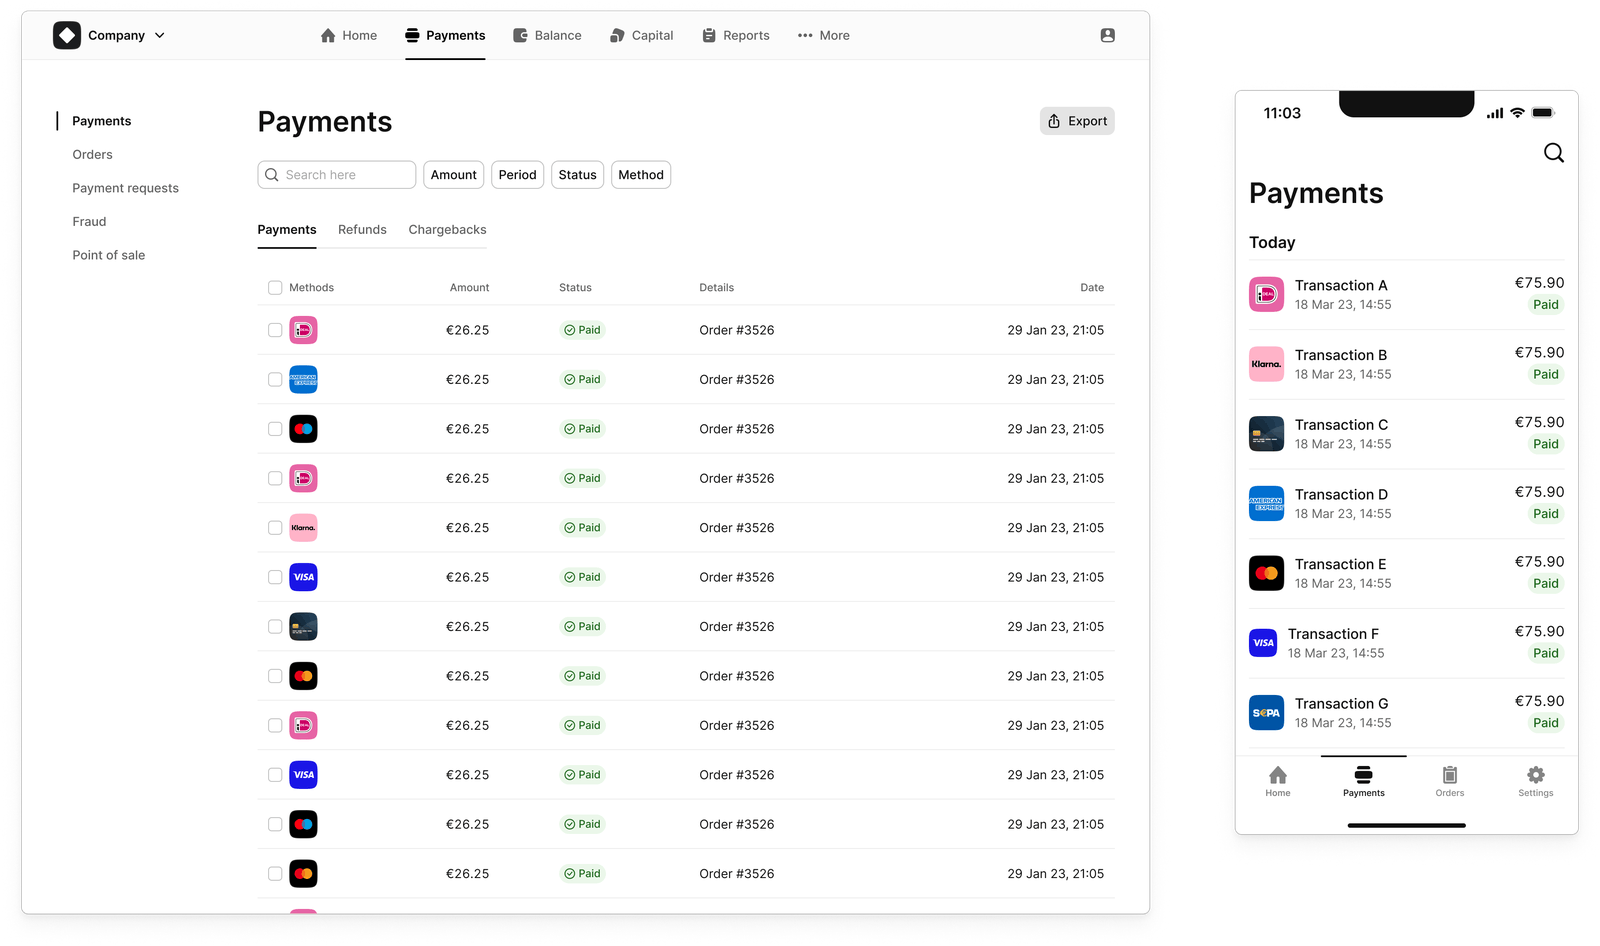Screen dimensions: 1600x946
Task: Open Orders in the left sidebar
Action: [x=92, y=155]
